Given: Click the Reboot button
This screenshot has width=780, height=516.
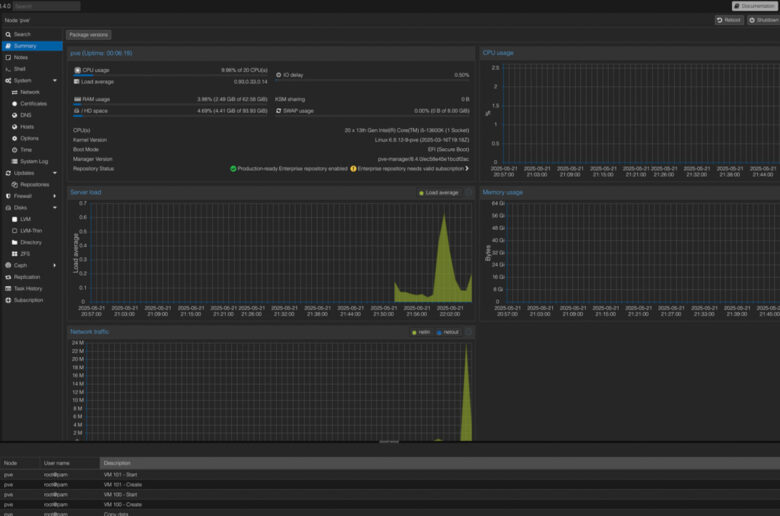Looking at the screenshot, I should click(x=729, y=20).
